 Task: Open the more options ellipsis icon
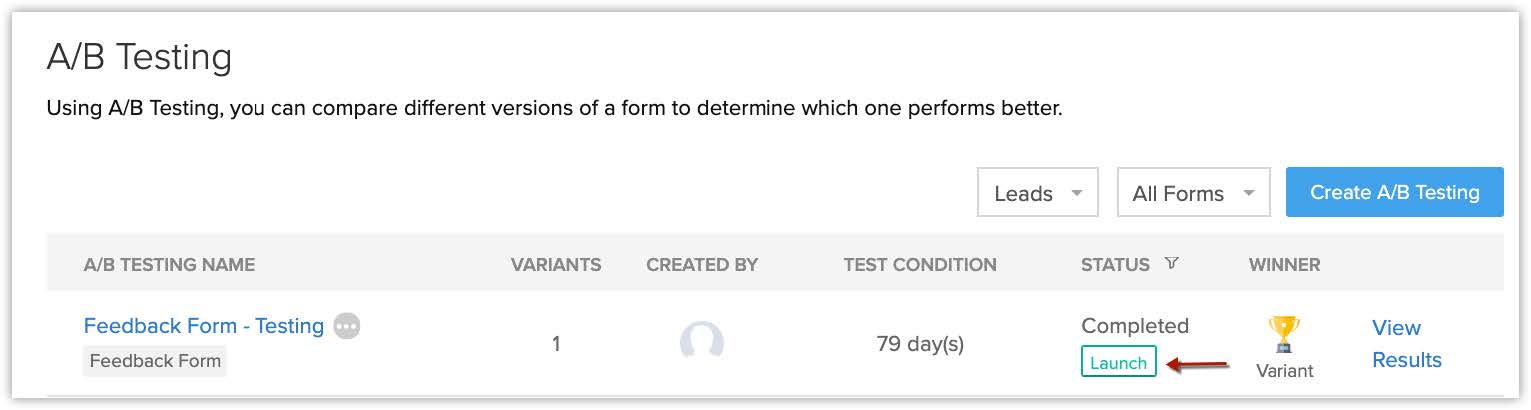point(347,326)
